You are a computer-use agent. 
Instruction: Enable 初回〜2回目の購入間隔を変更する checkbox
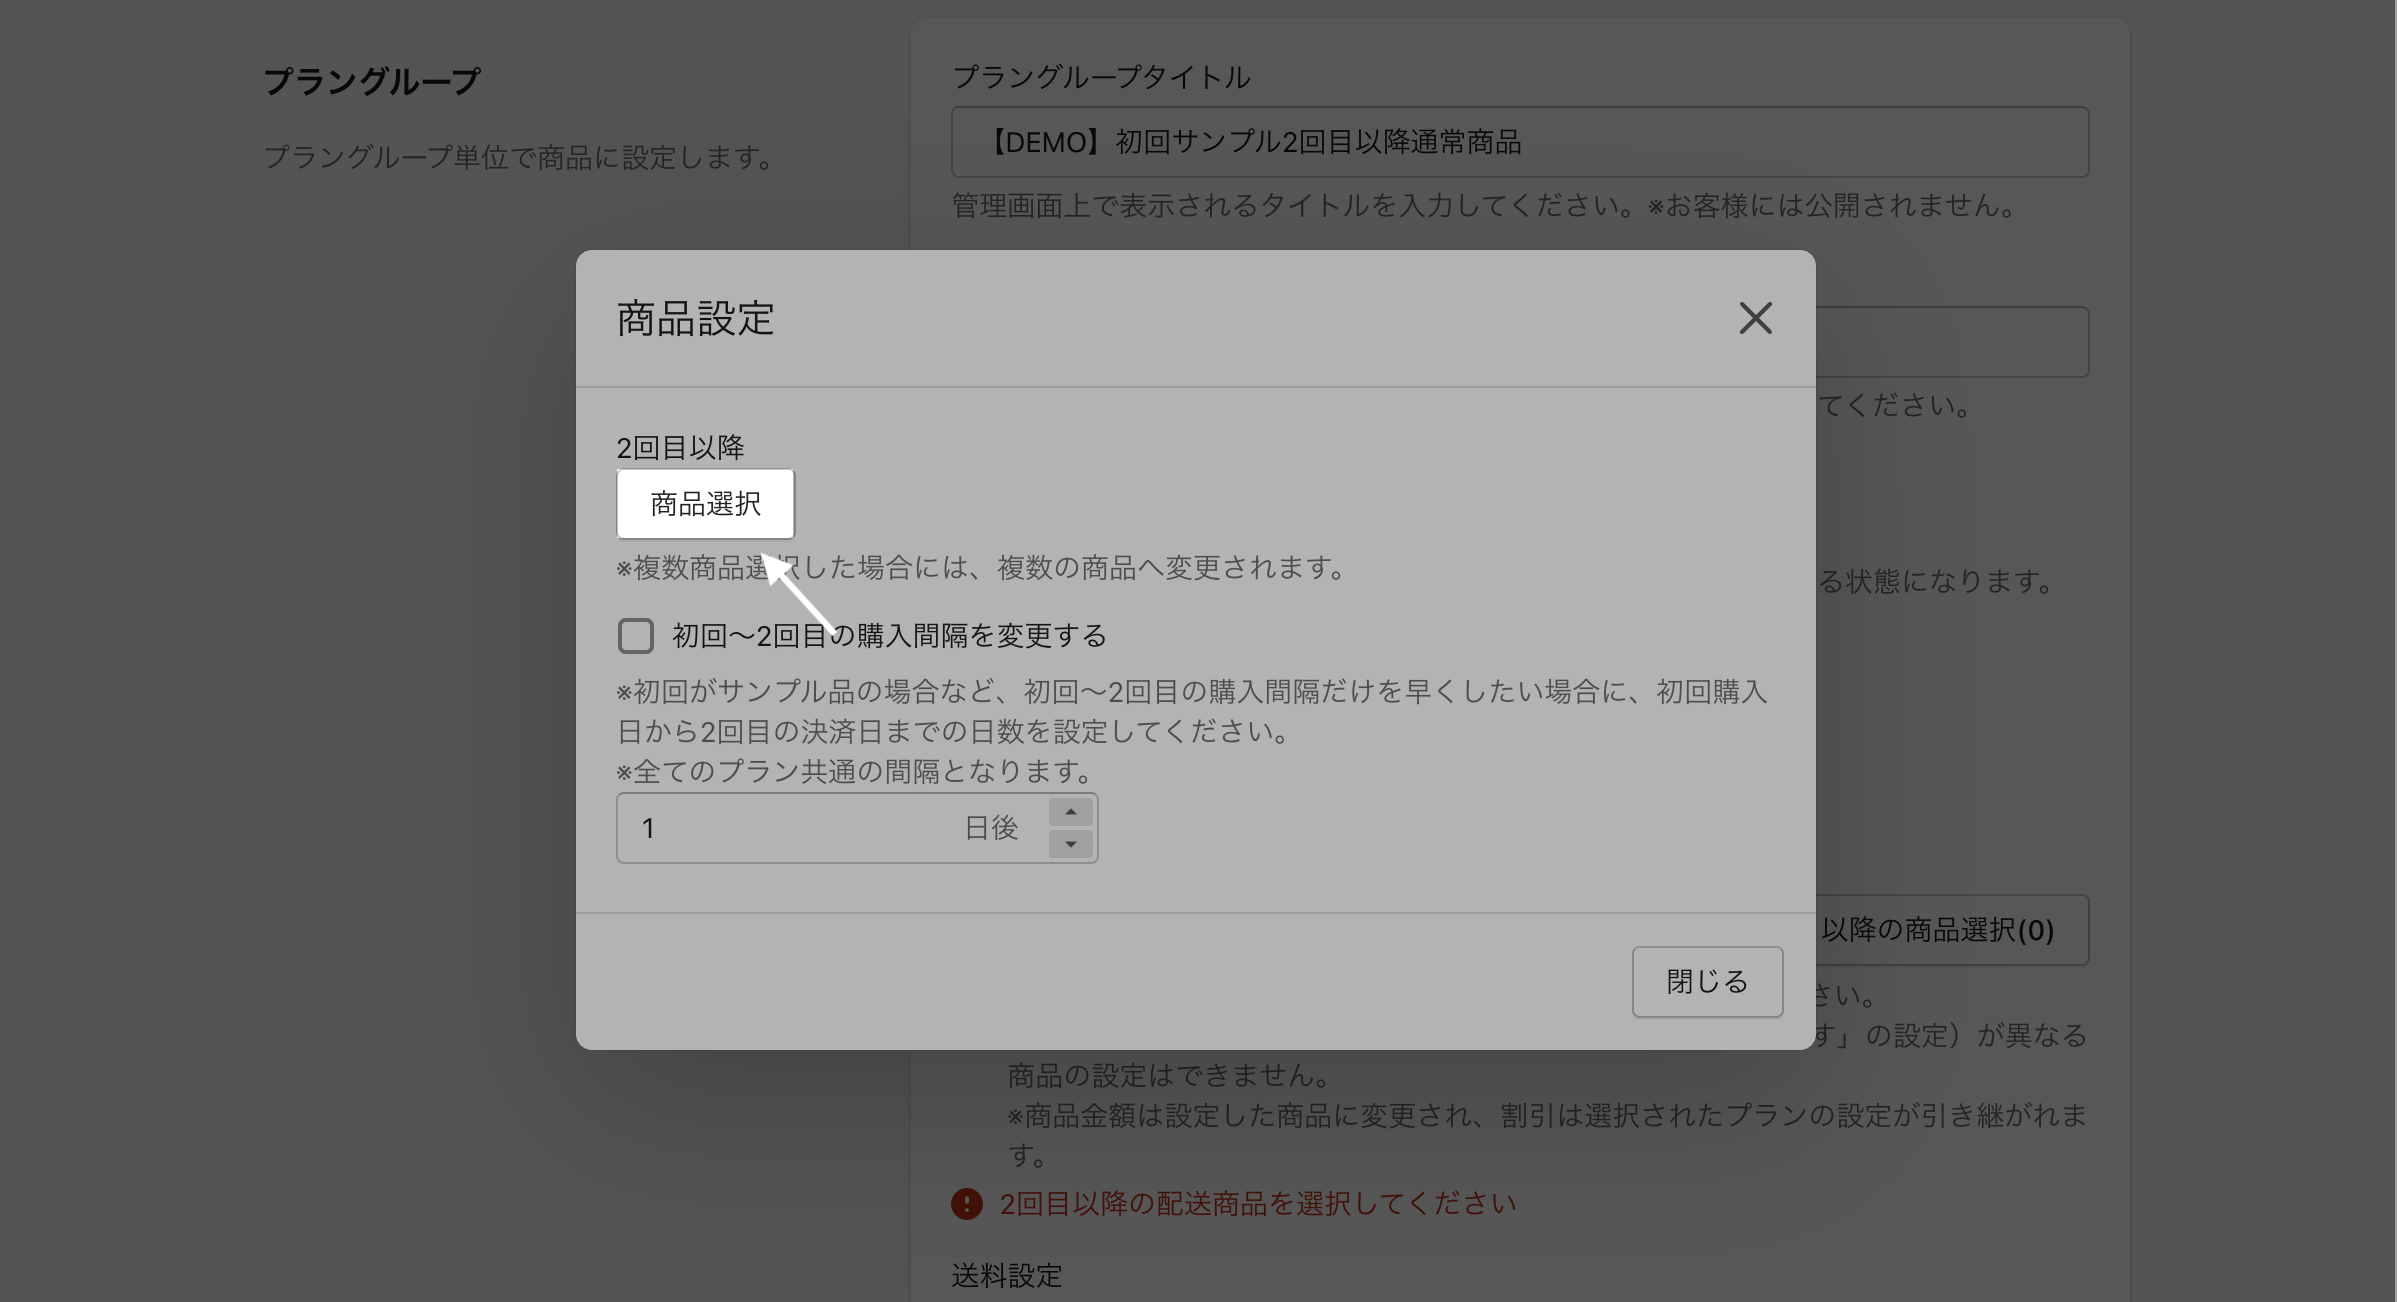[x=636, y=636]
